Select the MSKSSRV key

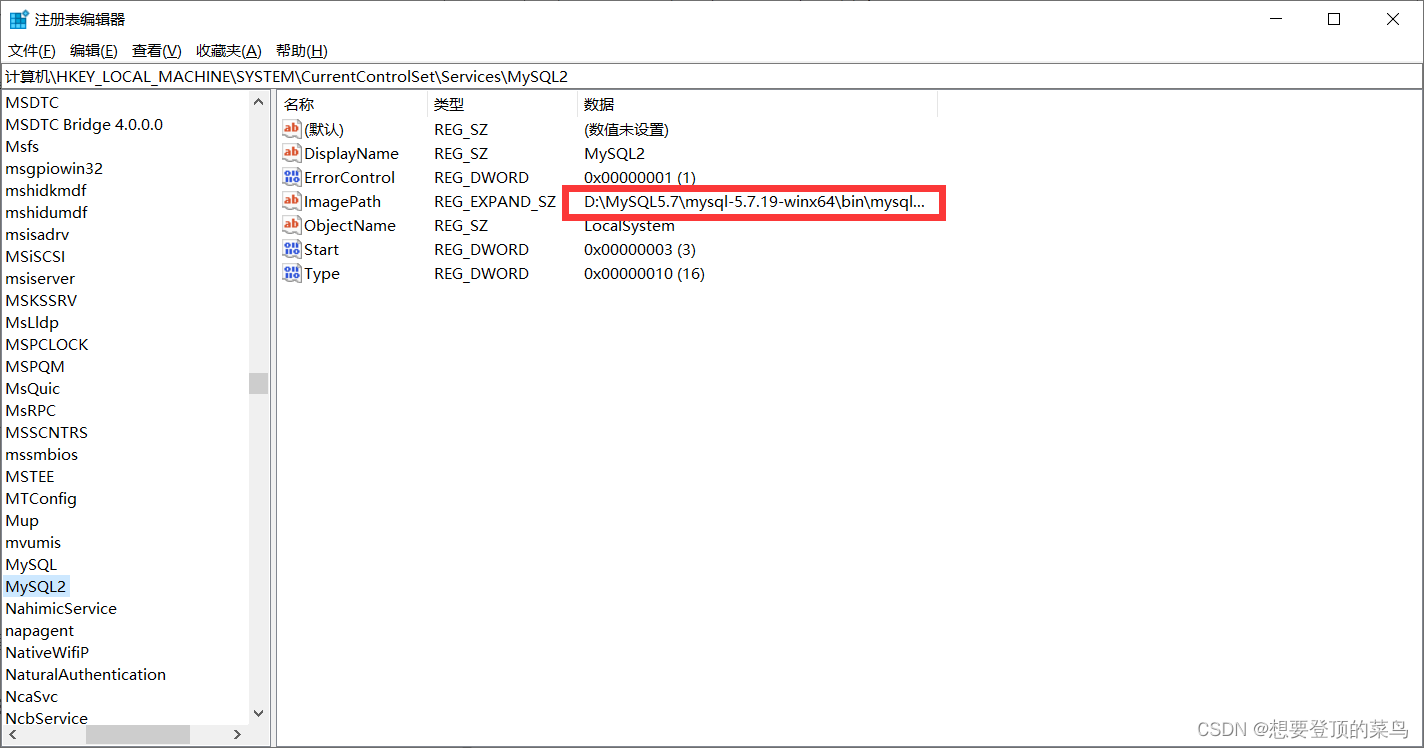tap(41, 300)
